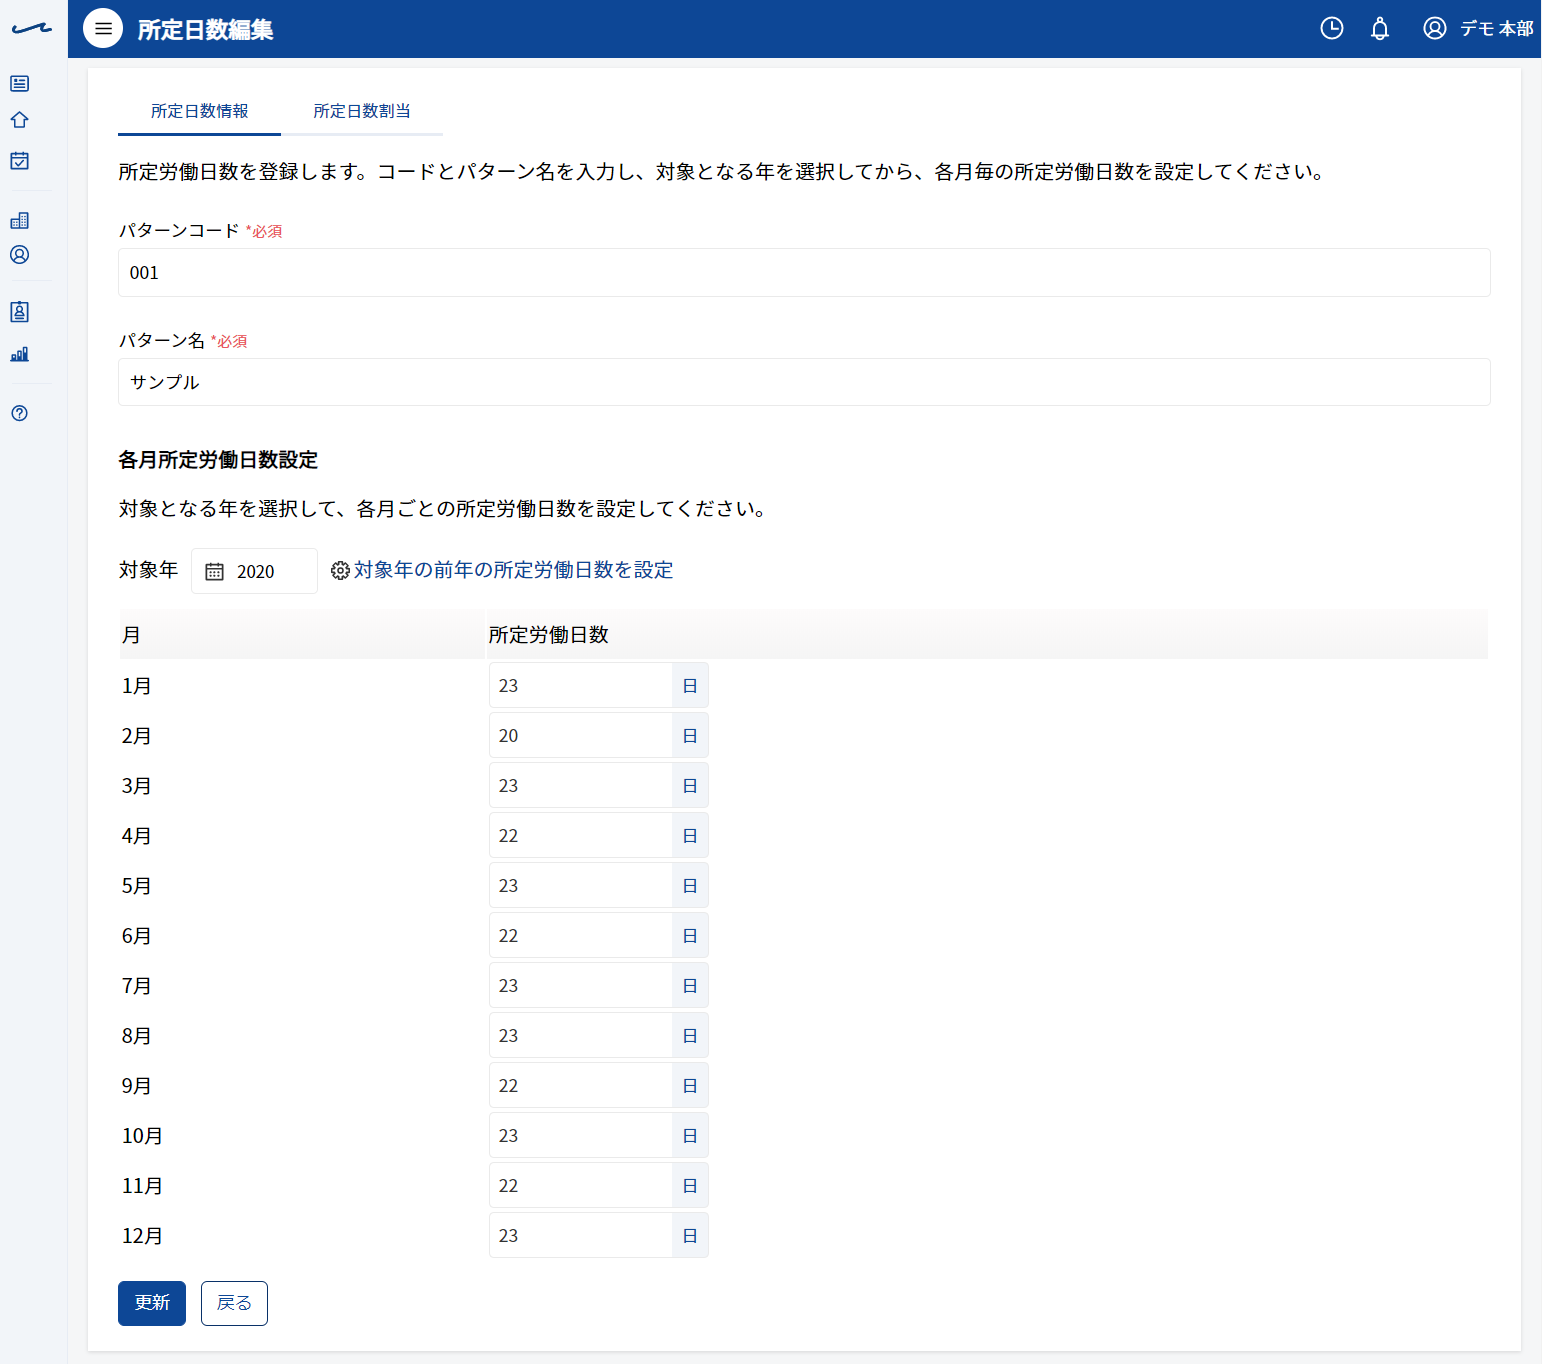This screenshot has width=1542, height=1364.
Task: Select the 2月 working days field
Action: click(580, 735)
